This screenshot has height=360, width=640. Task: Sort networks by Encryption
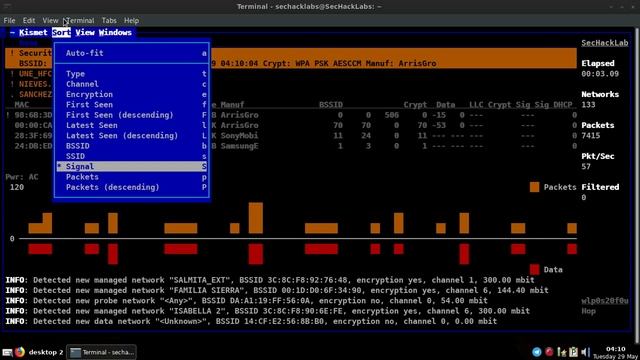(132, 94)
